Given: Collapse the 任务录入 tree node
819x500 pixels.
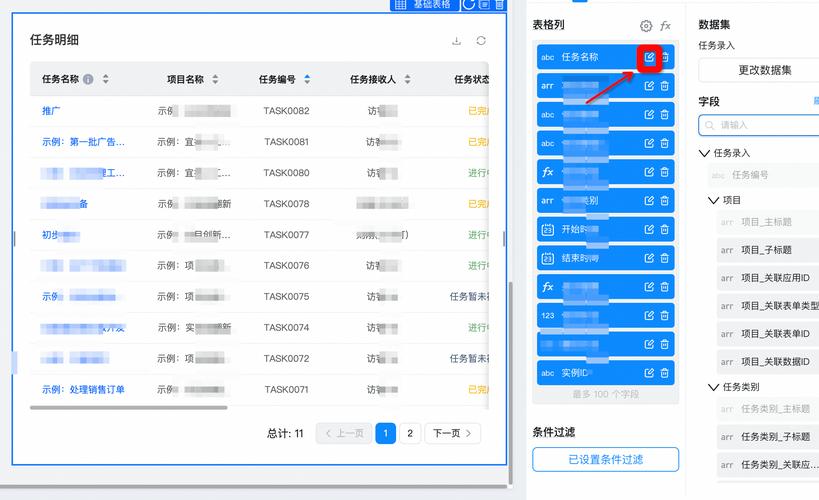Looking at the screenshot, I should tap(705, 153).
